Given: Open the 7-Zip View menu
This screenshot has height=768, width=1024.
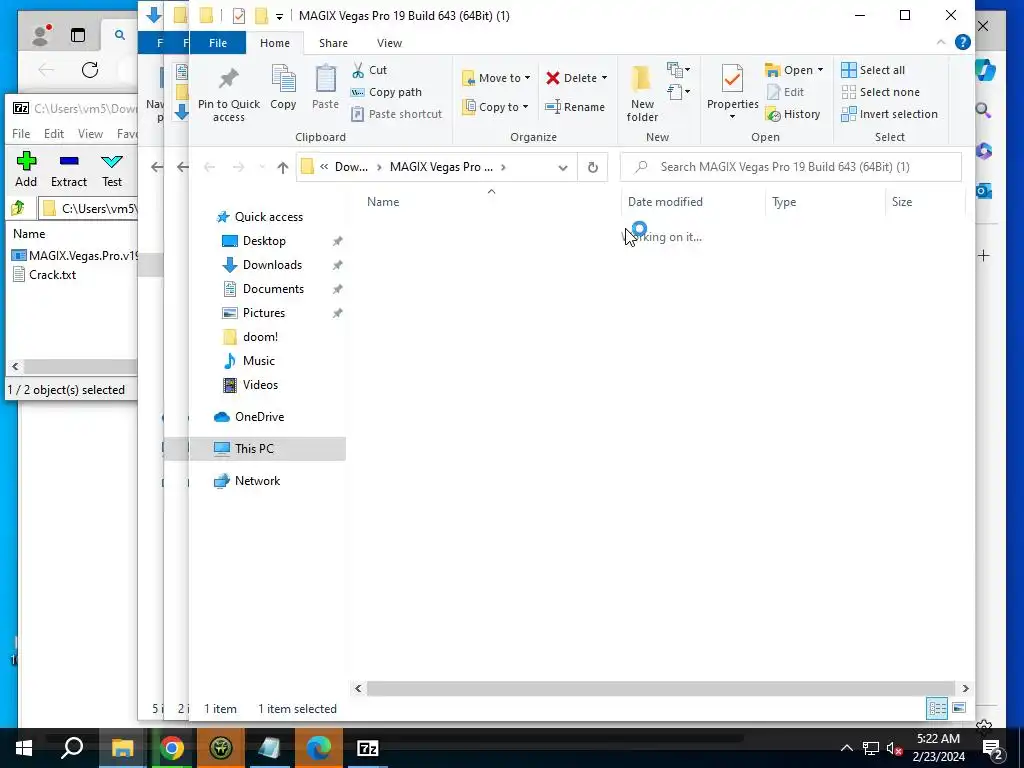Looking at the screenshot, I should [x=90, y=134].
